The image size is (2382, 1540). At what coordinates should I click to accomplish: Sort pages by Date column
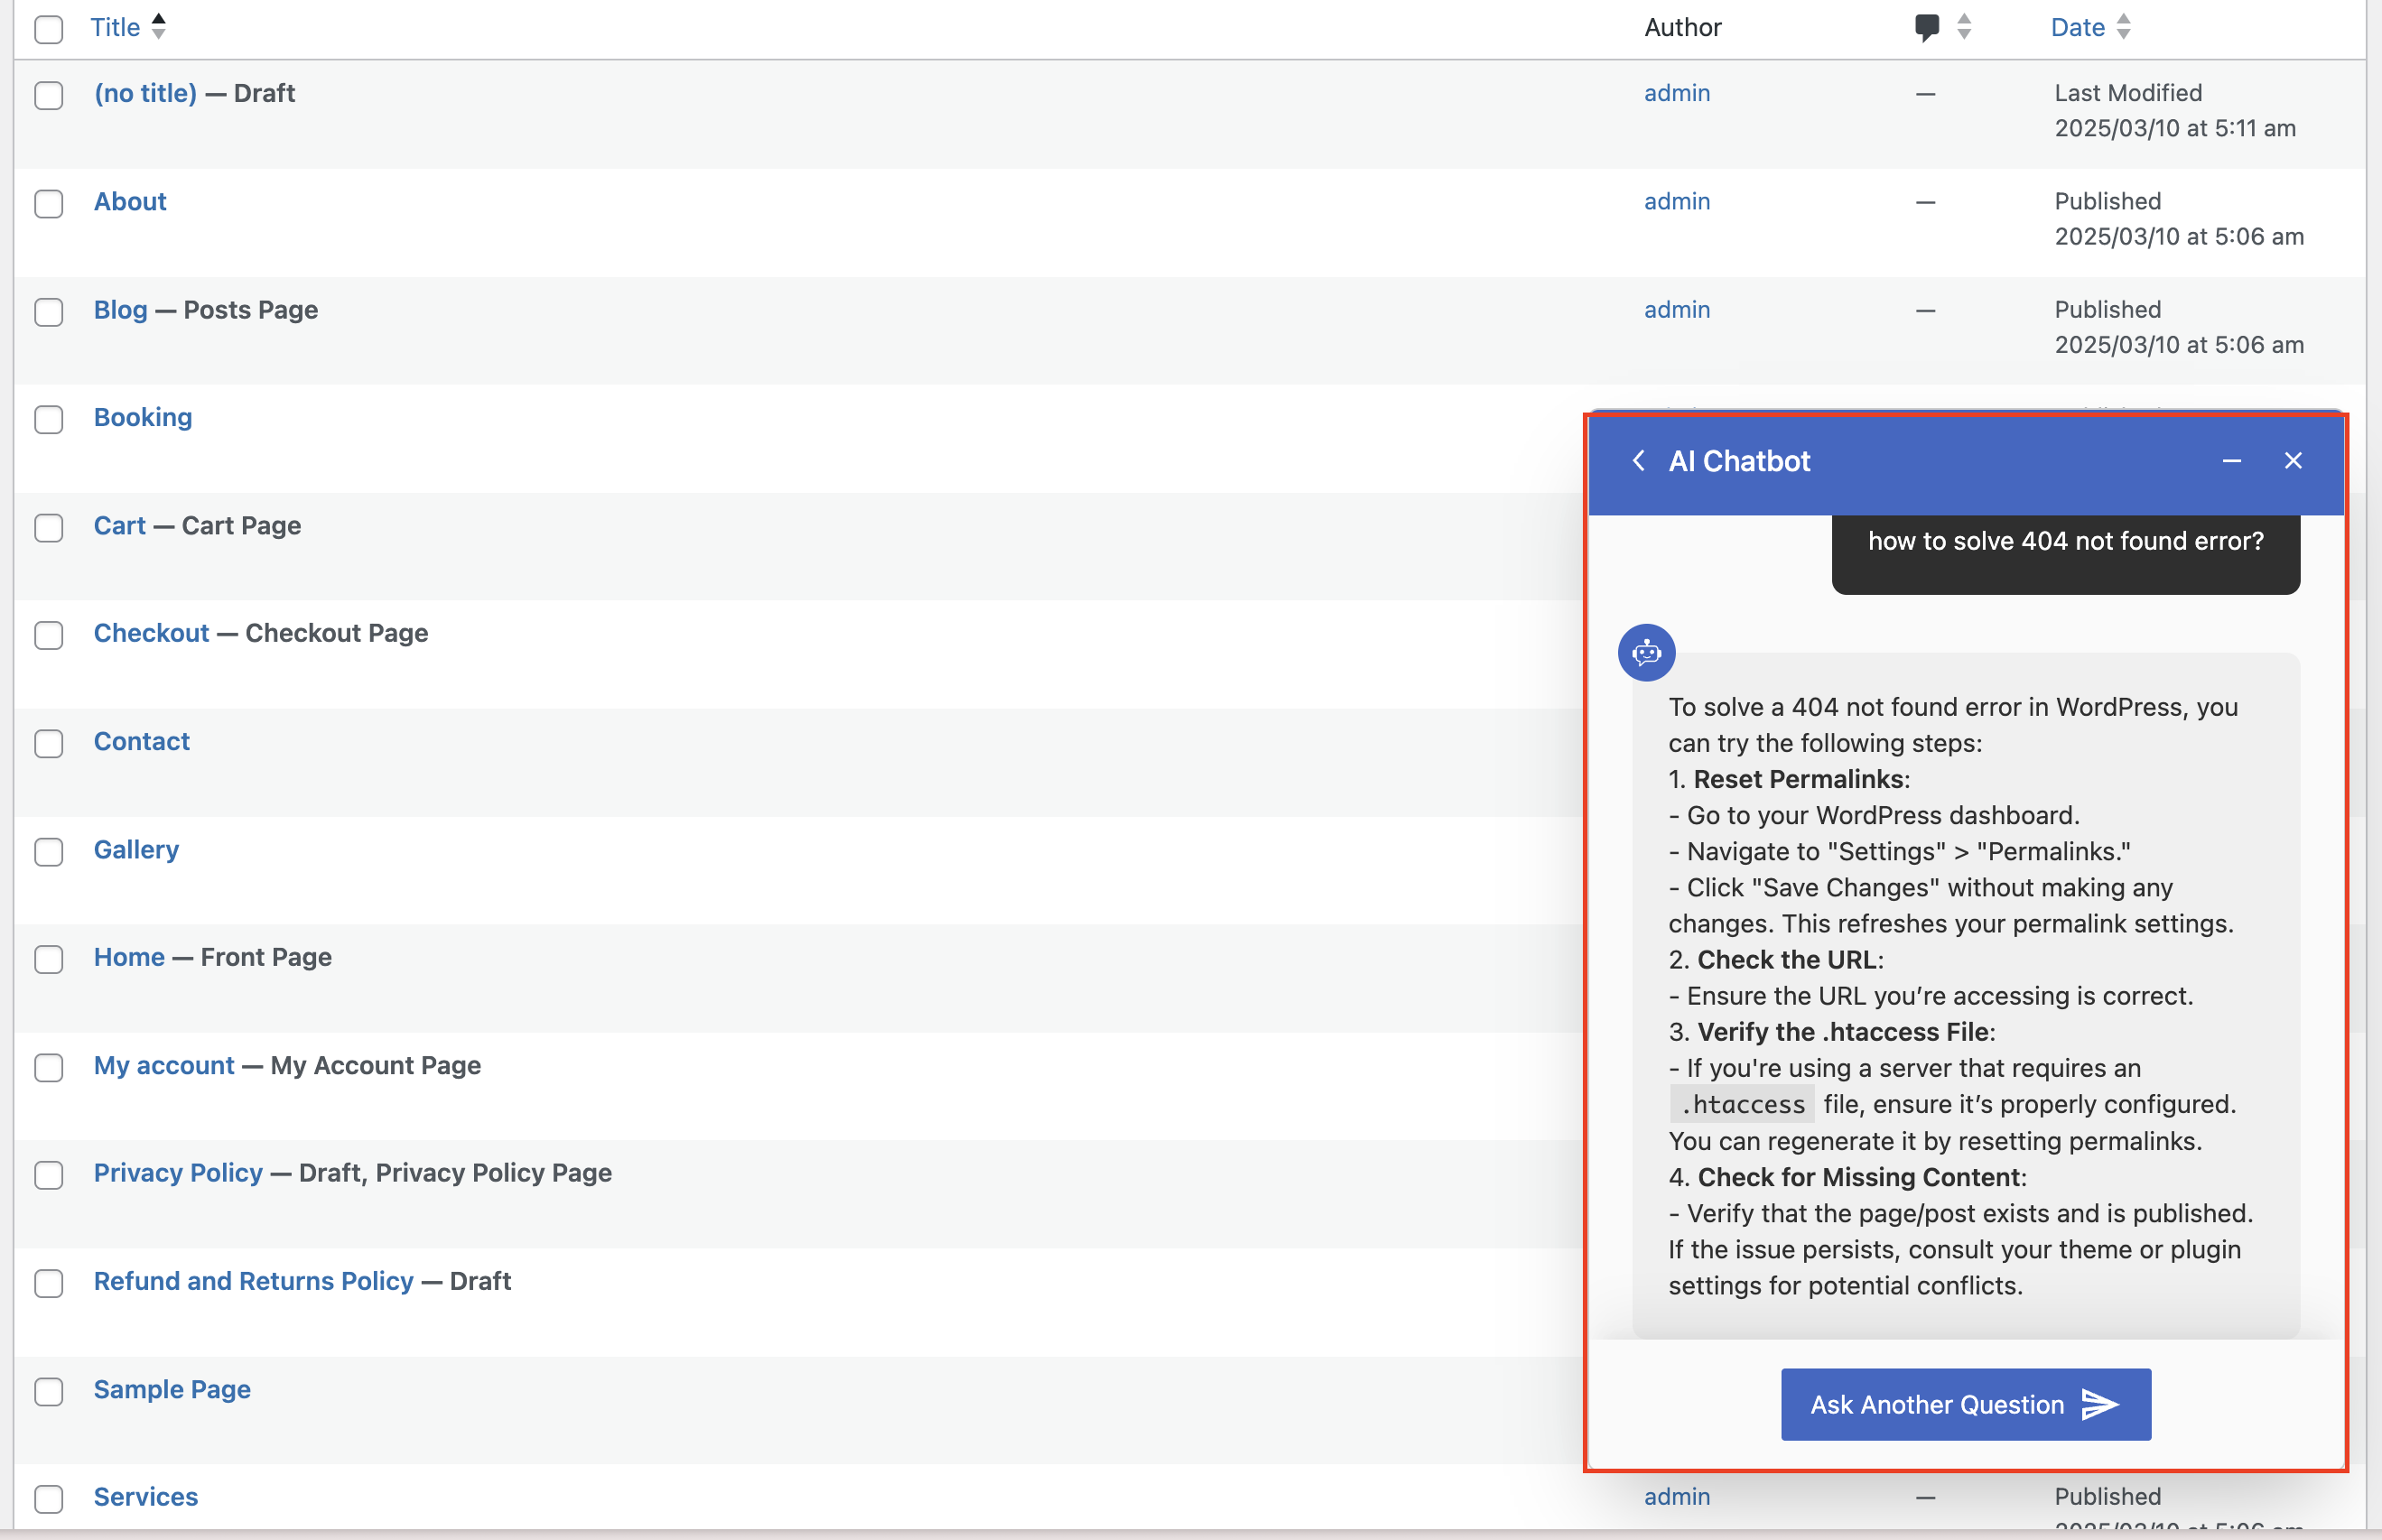(x=2078, y=27)
